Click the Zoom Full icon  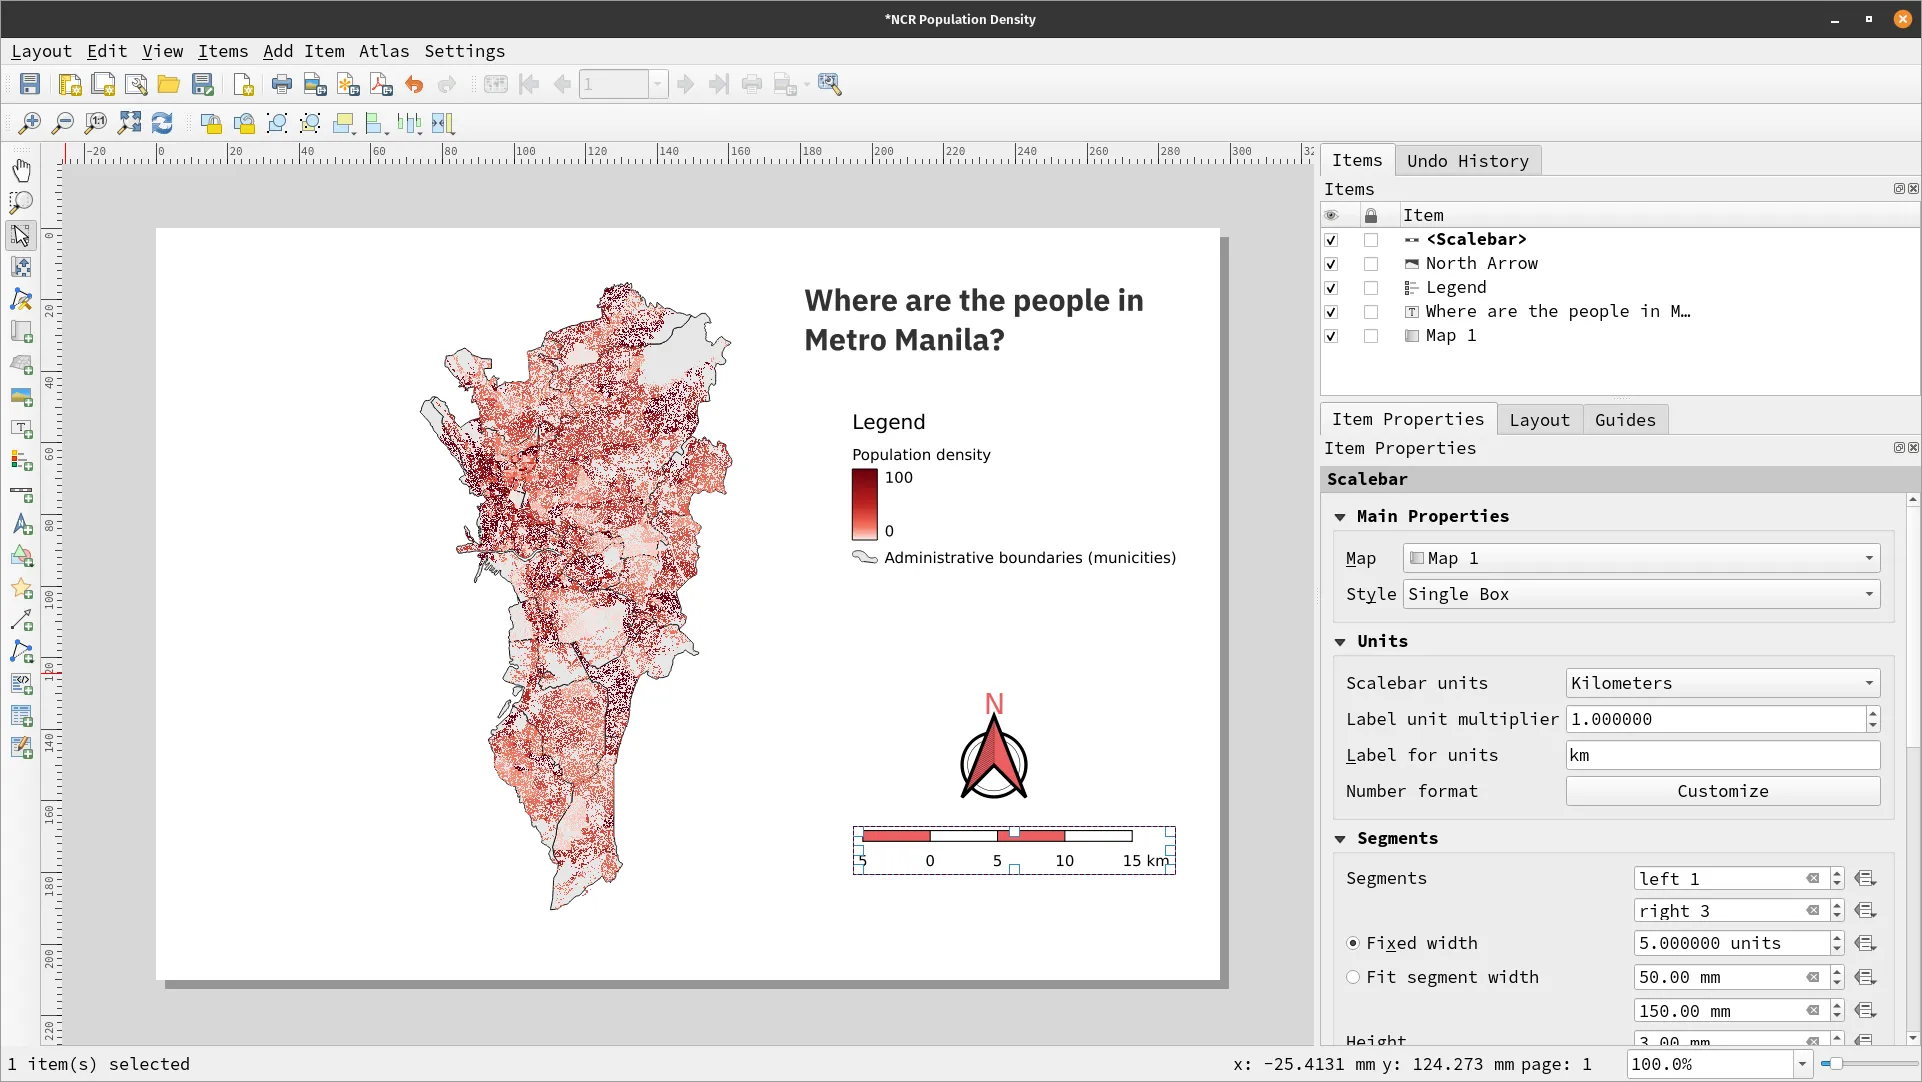(x=129, y=123)
